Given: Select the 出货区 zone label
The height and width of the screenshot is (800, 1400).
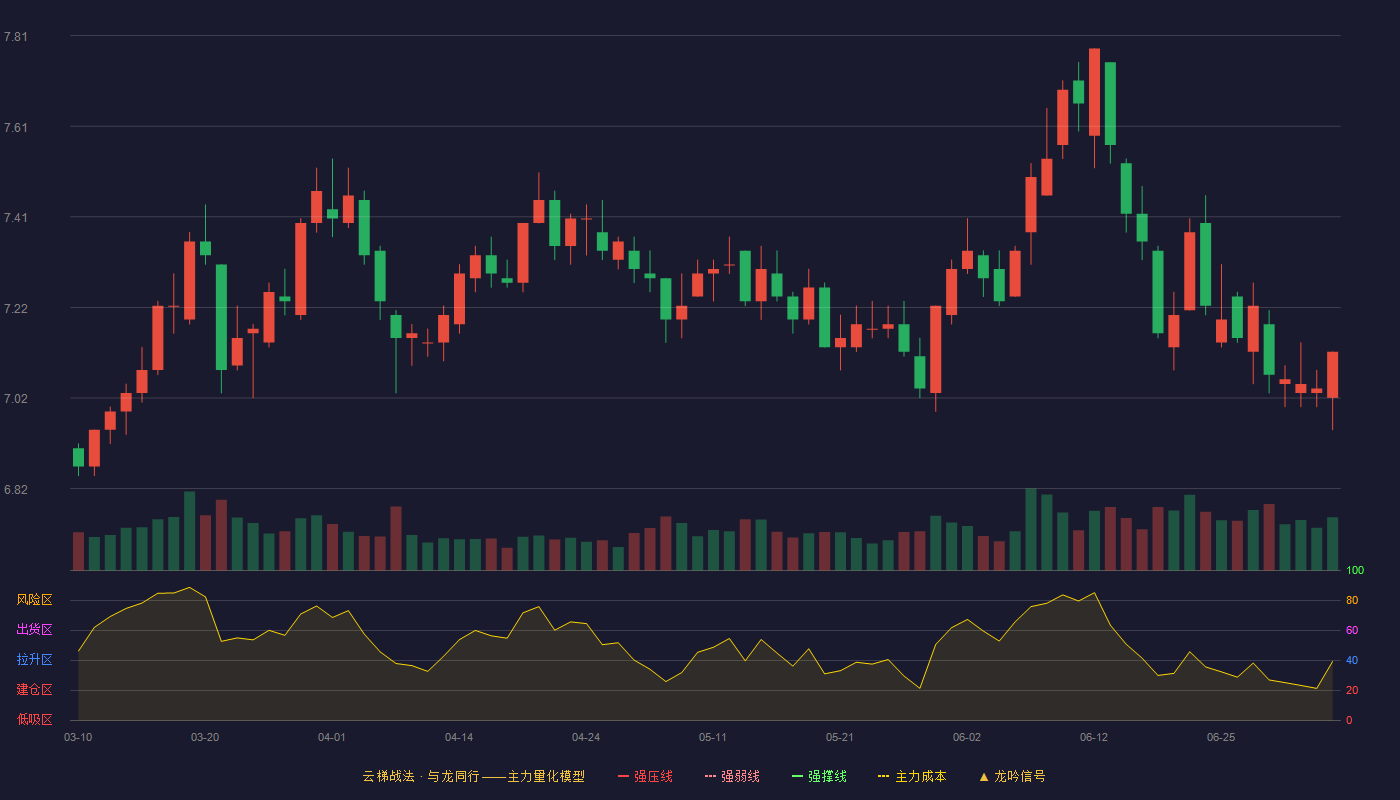Looking at the screenshot, I should click(34, 630).
